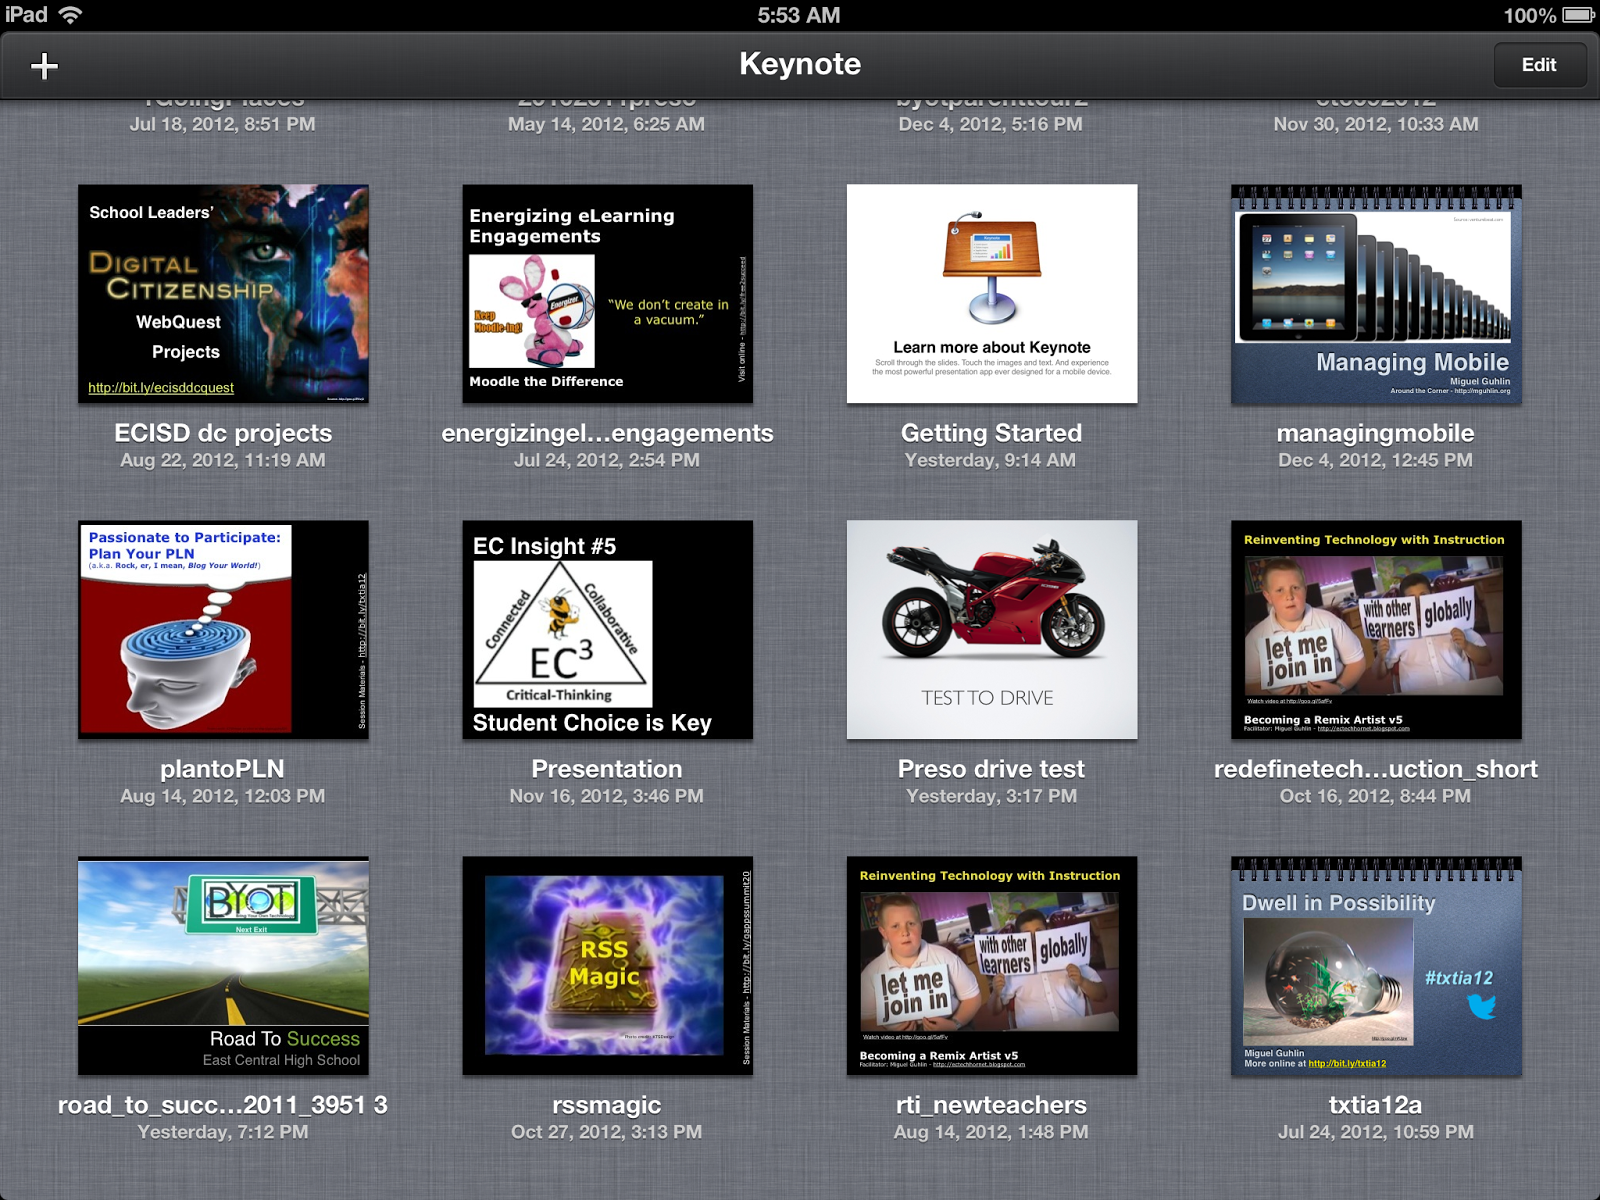1600x1200 pixels.
Task: Tap the plus icon to add a presentation
Action: click(x=44, y=66)
